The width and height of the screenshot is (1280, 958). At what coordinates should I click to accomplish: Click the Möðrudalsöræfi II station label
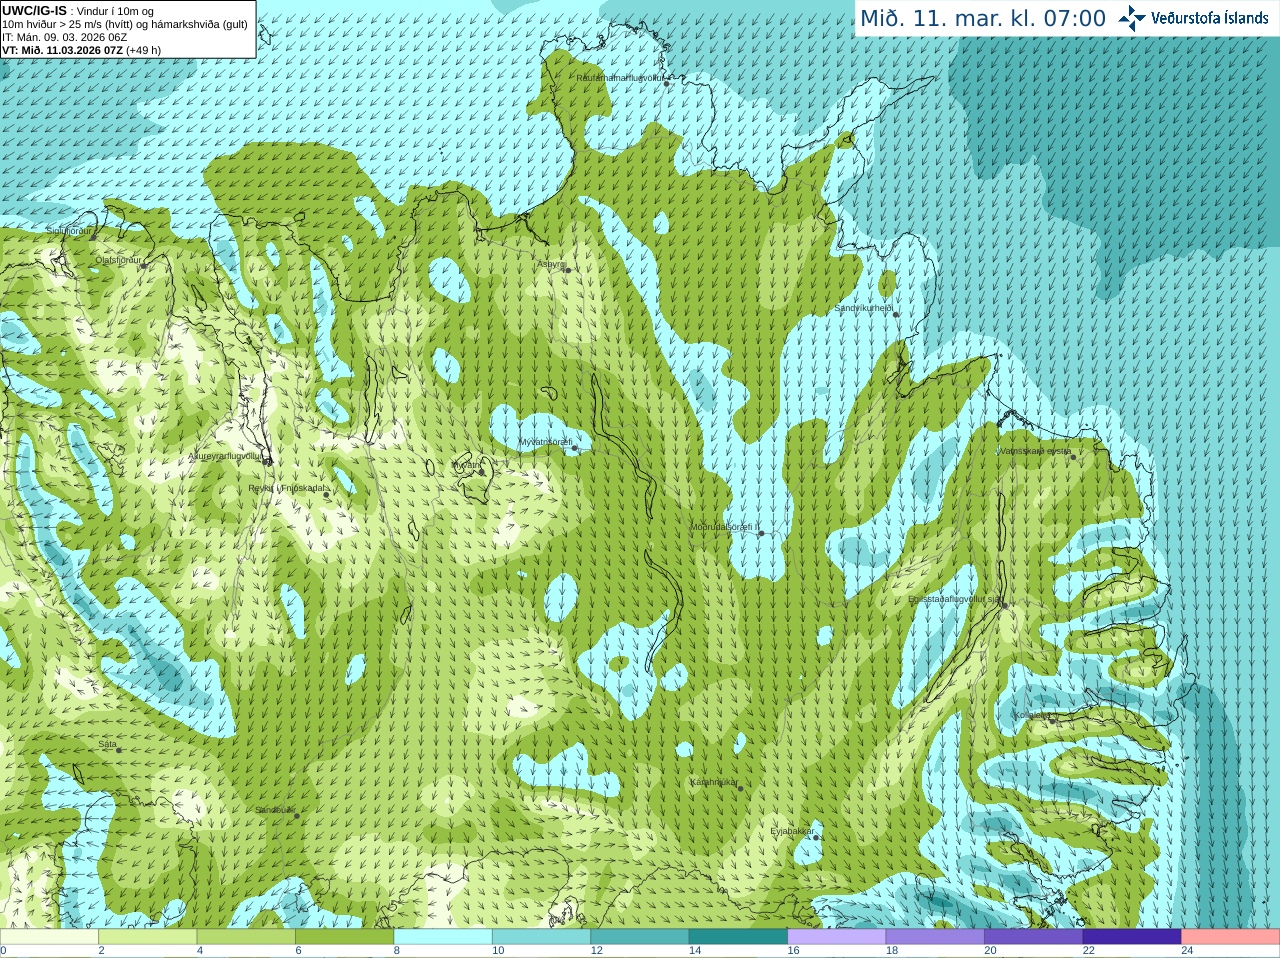coord(725,527)
